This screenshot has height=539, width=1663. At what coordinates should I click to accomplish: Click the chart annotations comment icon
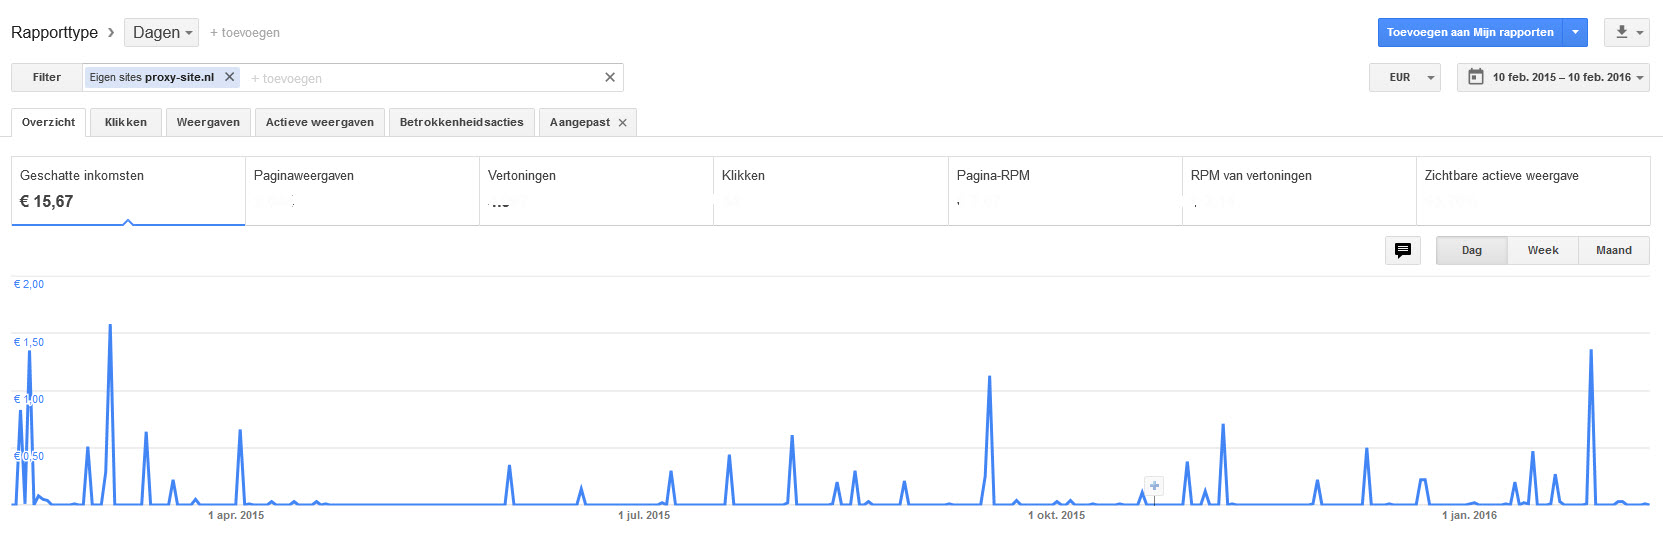click(x=1403, y=250)
